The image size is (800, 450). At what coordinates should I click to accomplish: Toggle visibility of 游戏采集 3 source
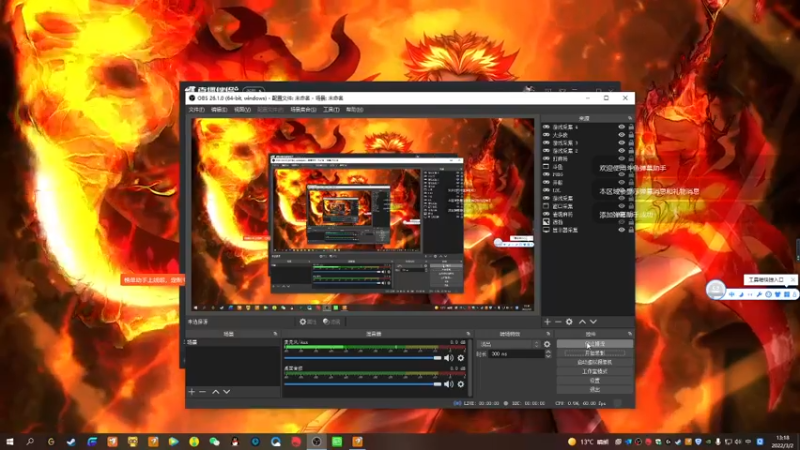pyautogui.click(x=621, y=143)
